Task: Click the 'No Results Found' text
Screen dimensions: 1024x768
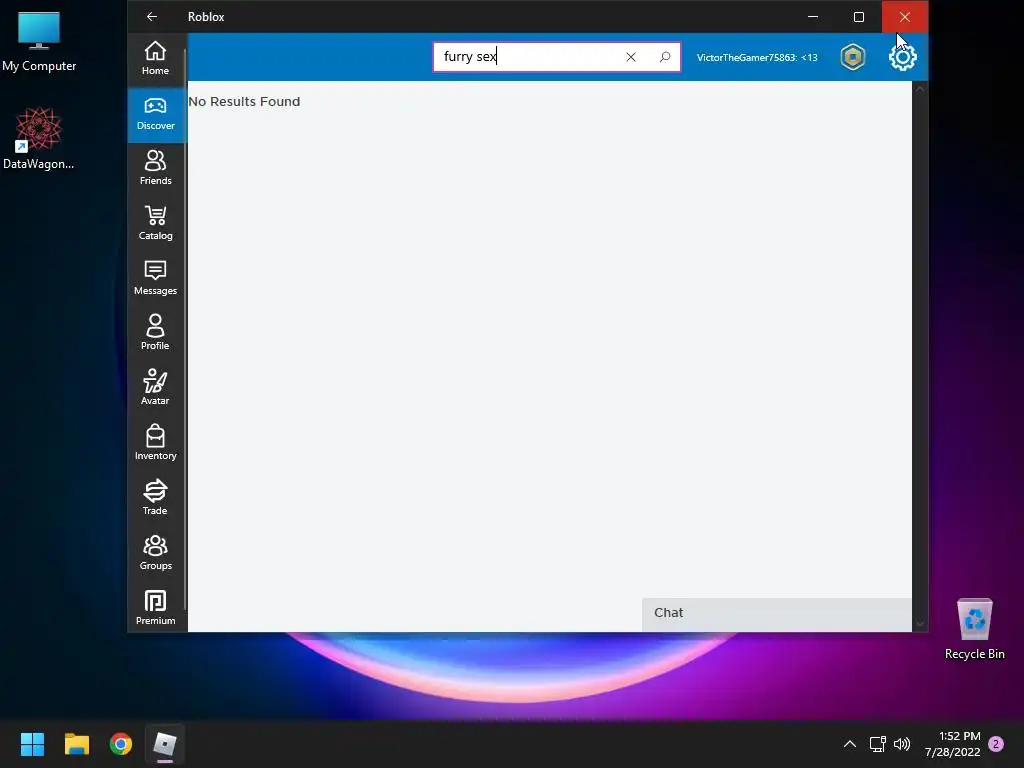Action: coord(244,102)
